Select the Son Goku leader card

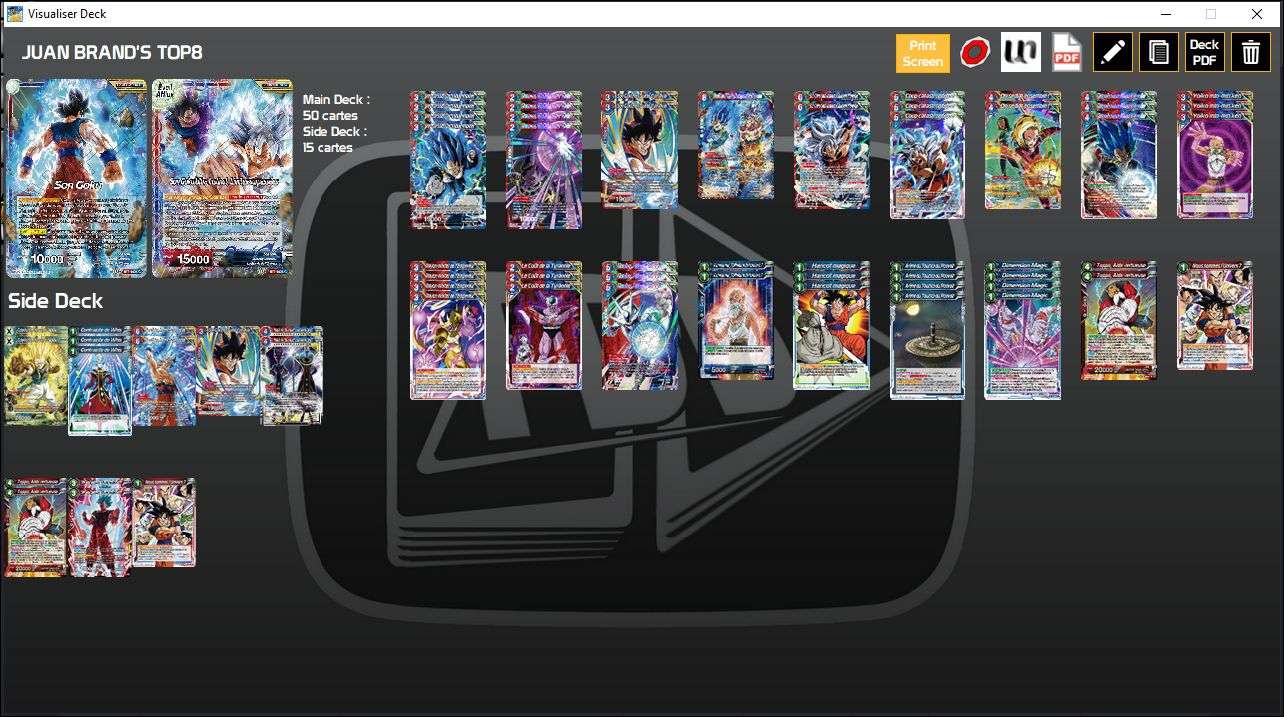[x=75, y=180]
